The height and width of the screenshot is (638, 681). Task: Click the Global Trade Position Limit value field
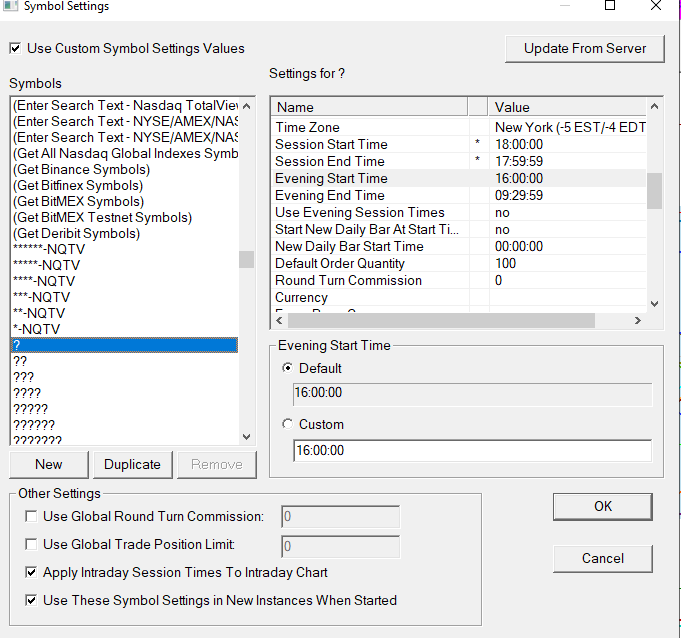click(x=340, y=546)
